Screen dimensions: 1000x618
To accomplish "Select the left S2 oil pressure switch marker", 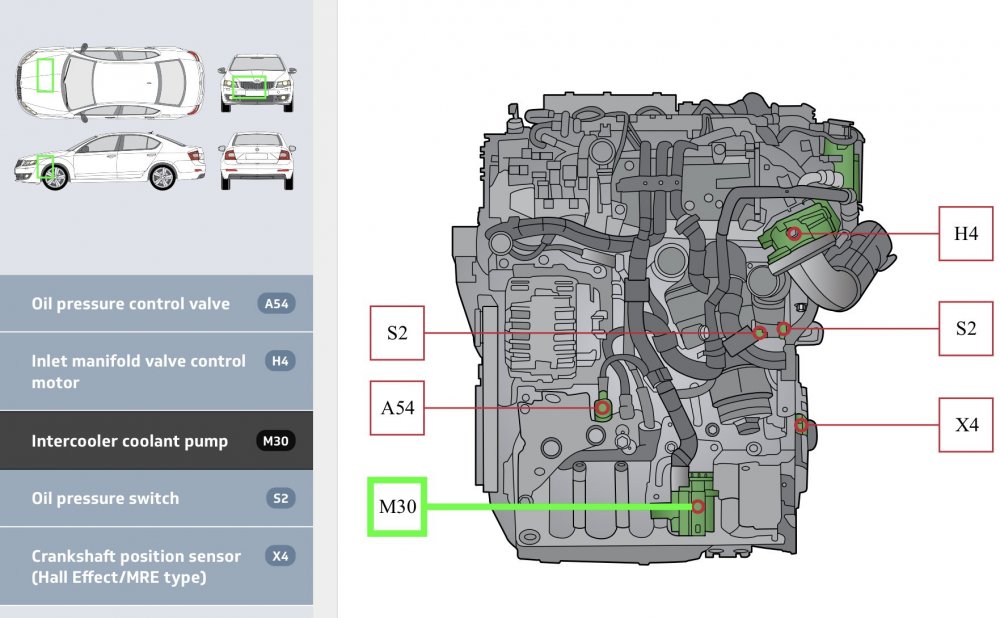I will pyautogui.click(x=758, y=335).
